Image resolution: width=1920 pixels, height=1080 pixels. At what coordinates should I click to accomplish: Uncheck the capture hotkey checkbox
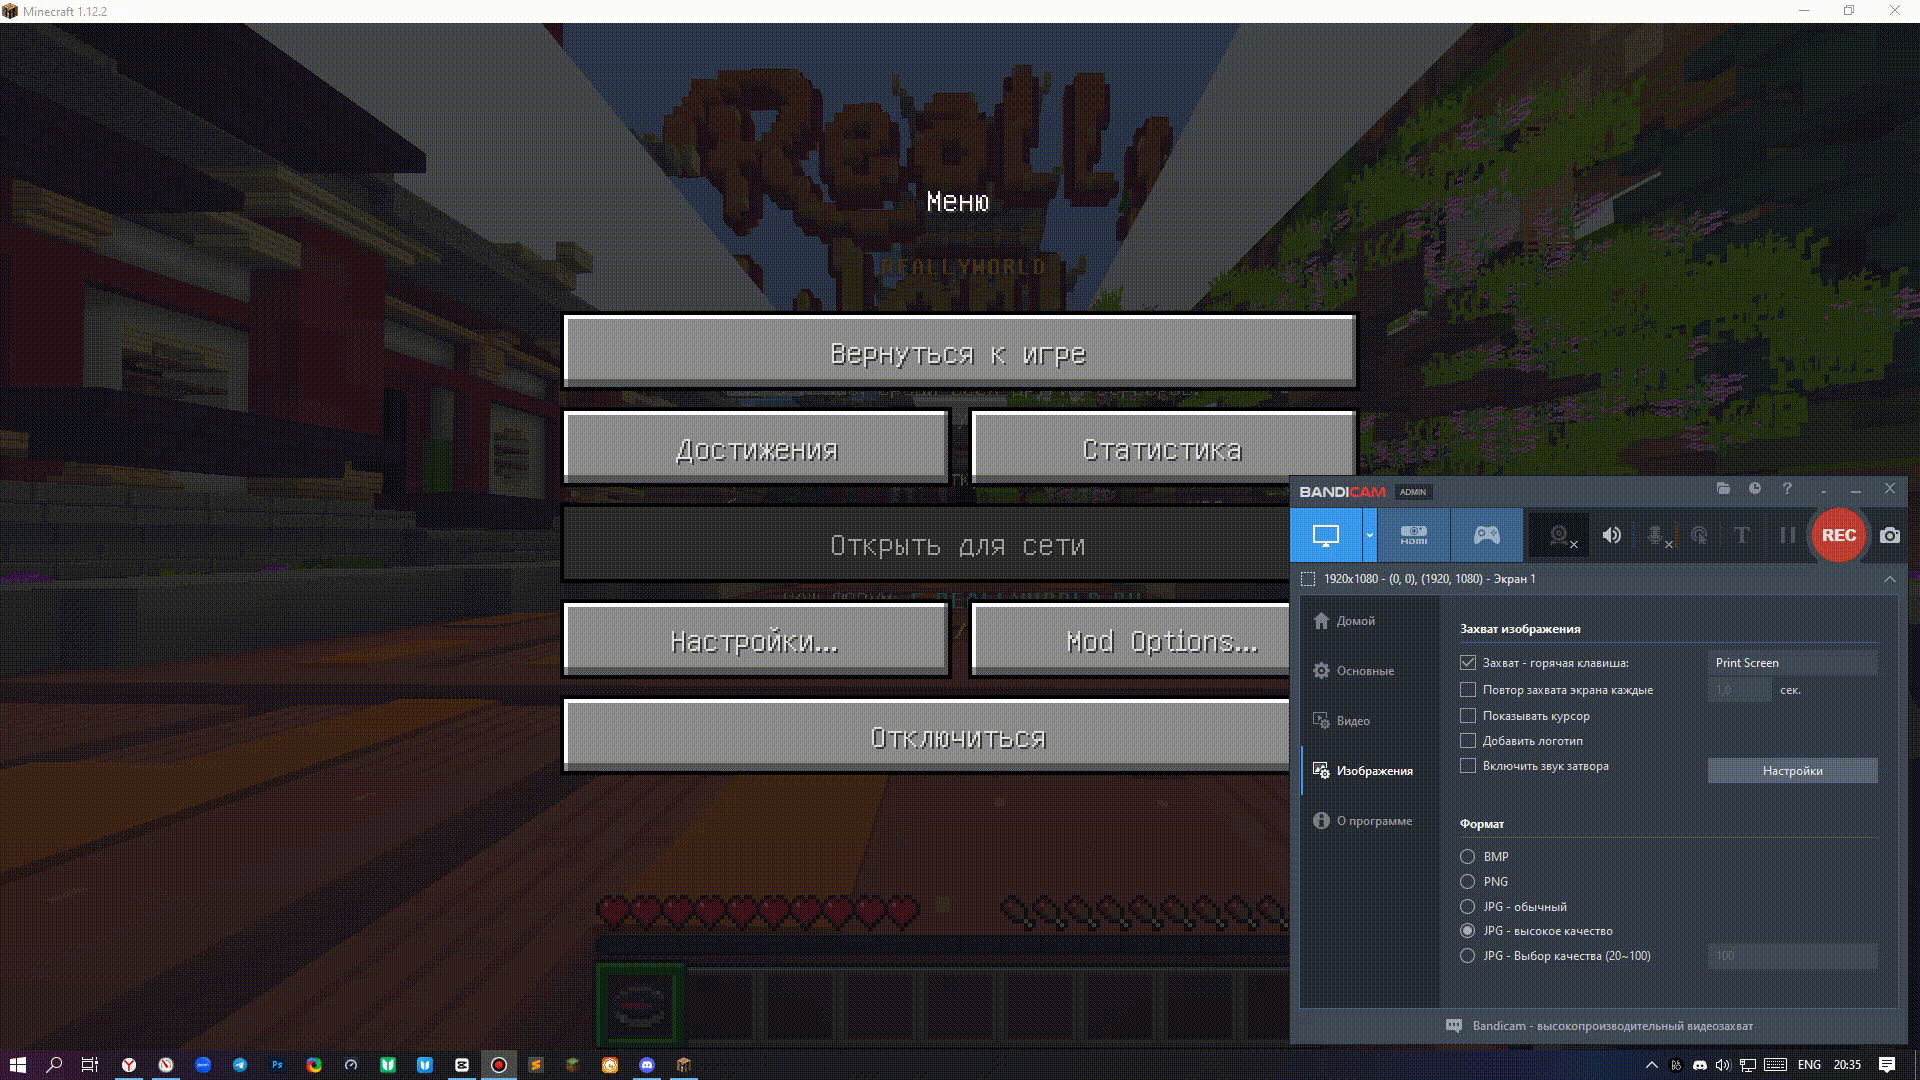click(1468, 662)
